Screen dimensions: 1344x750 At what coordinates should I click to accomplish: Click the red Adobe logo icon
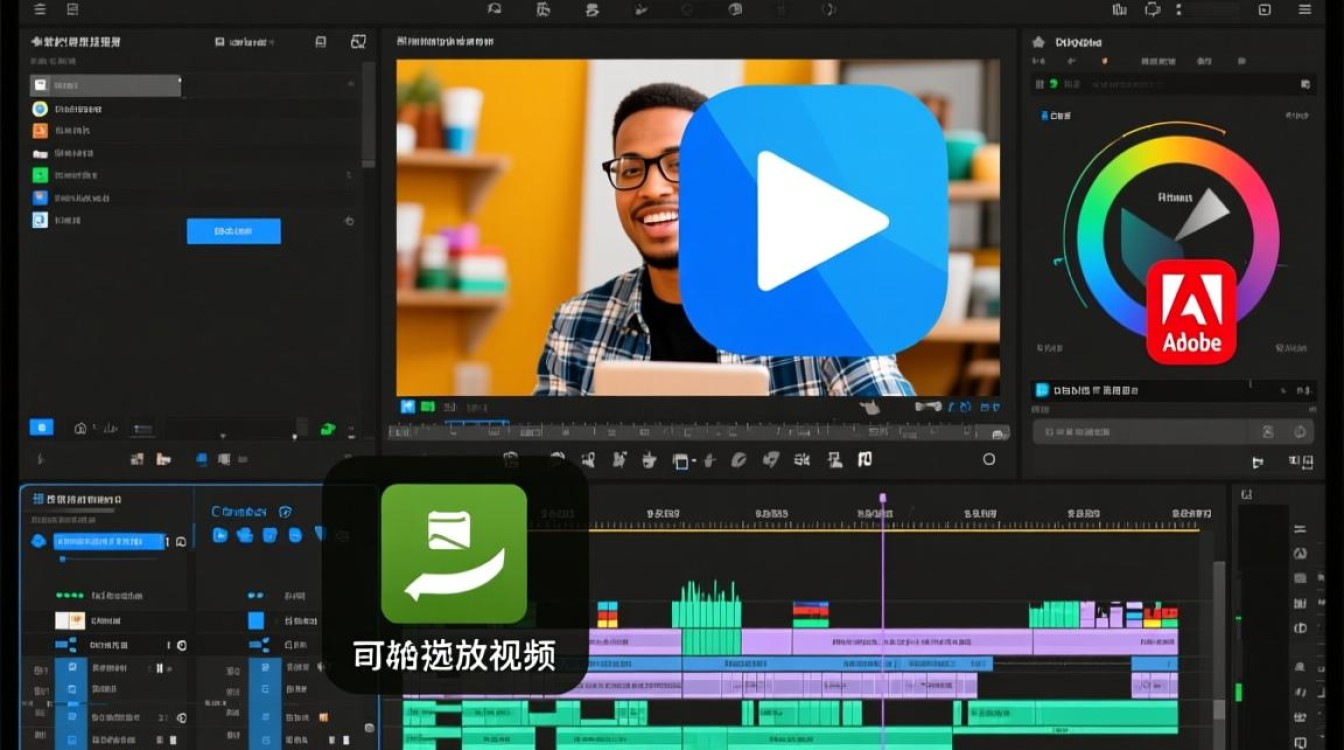(1191, 311)
